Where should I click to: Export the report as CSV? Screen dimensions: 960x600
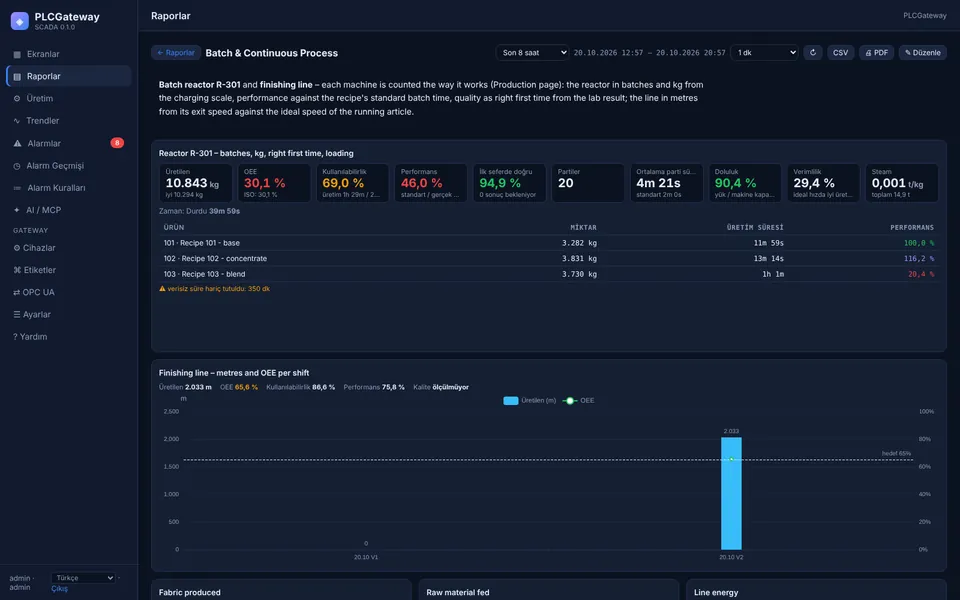[841, 53]
